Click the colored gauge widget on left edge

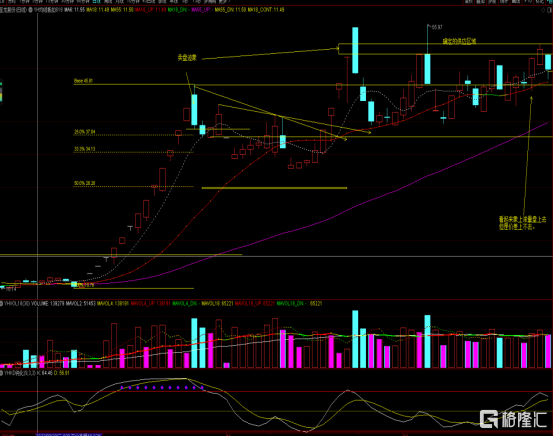click(1, 91)
